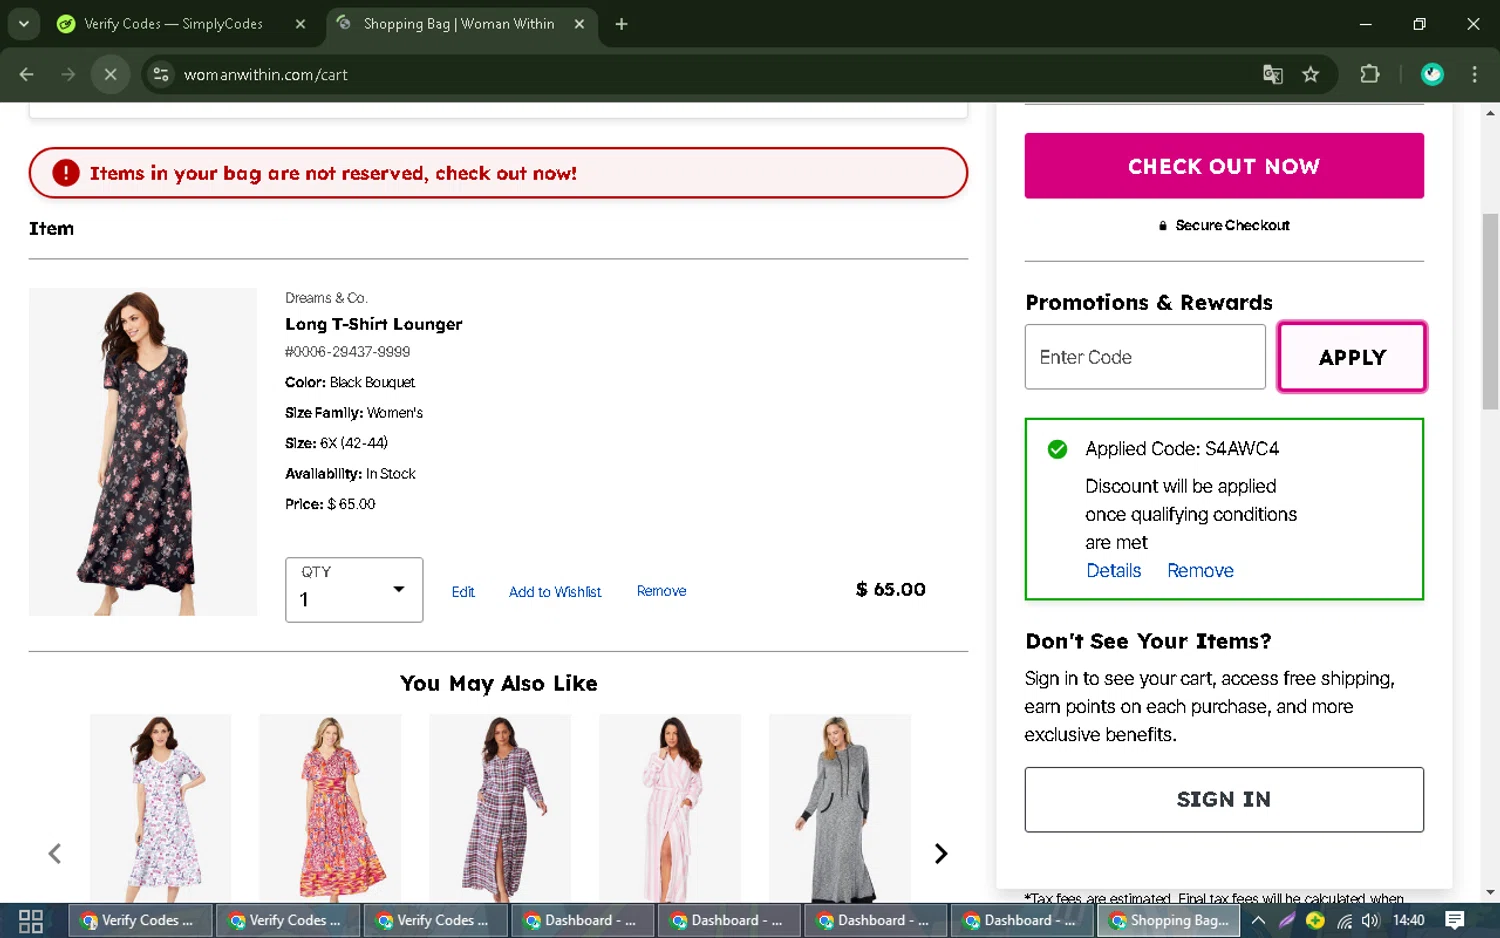Open the extensions puzzle icon
This screenshot has height=938, width=1500.
click(1369, 74)
